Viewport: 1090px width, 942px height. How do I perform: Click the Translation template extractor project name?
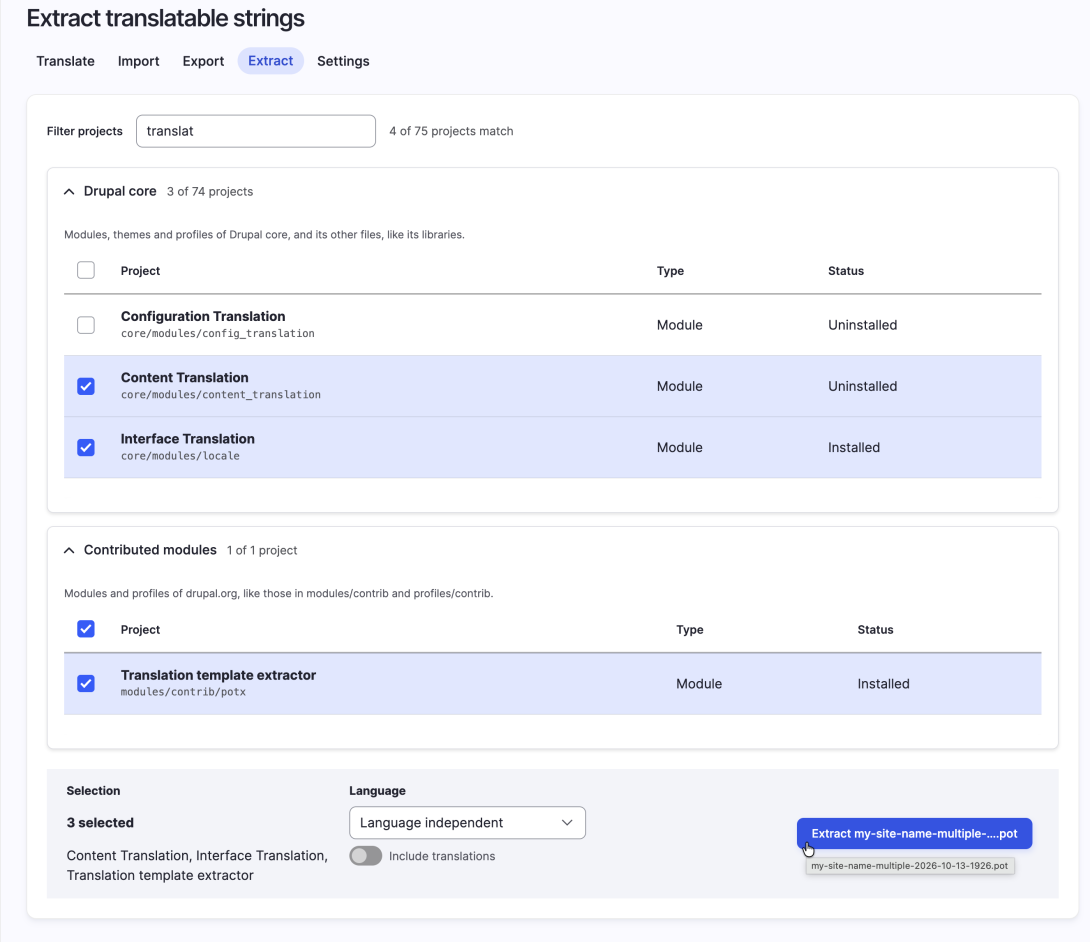pos(218,675)
